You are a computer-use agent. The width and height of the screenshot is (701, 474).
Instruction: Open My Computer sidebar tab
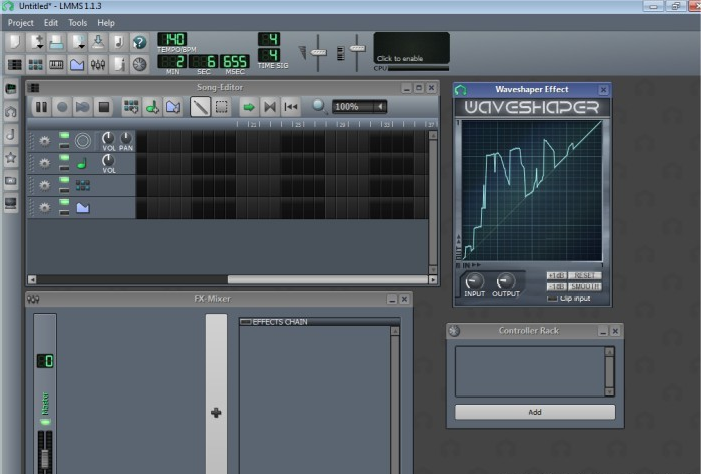pyautogui.click(x=11, y=204)
